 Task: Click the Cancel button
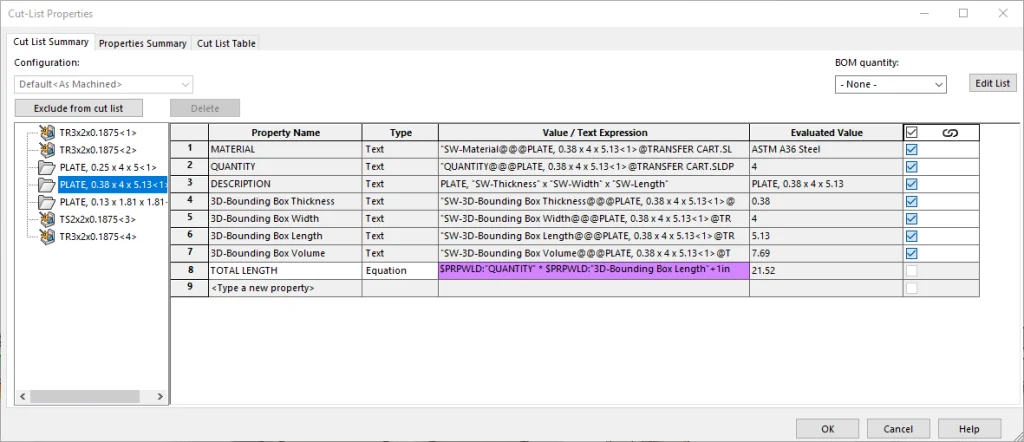tap(898, 429)
